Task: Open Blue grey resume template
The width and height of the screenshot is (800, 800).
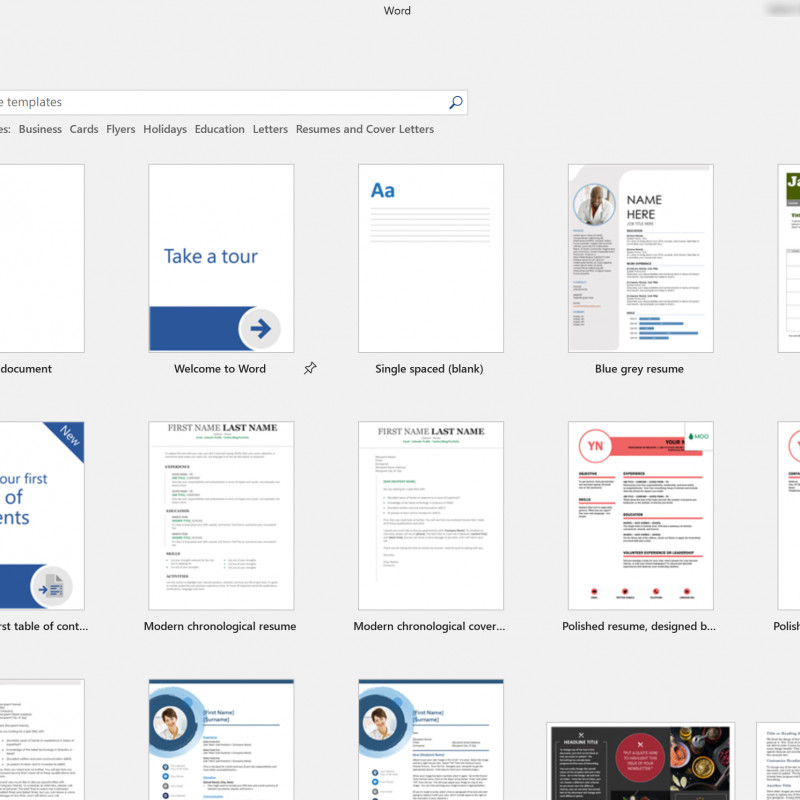Action: [641, 258]
